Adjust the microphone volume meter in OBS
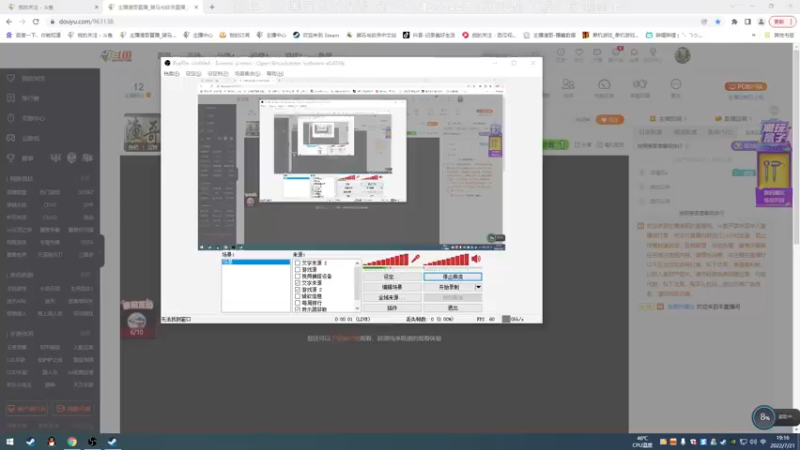Image resolution: width=800 pixels, height=450 pixels. pyautogui.click(x=386, y=260)
